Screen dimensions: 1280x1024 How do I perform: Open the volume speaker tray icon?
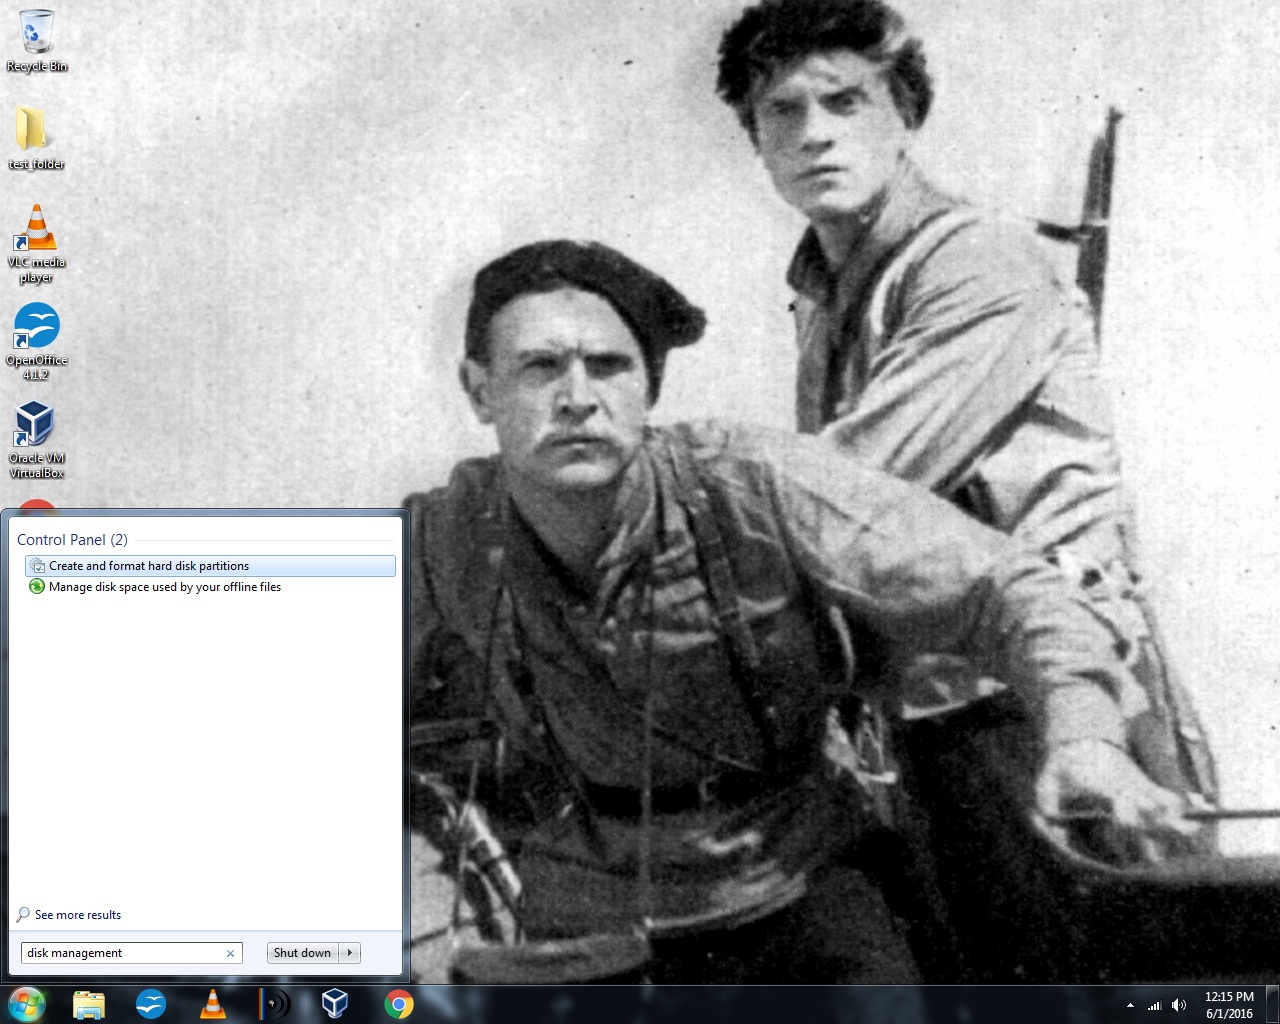click(1179, 1005)
